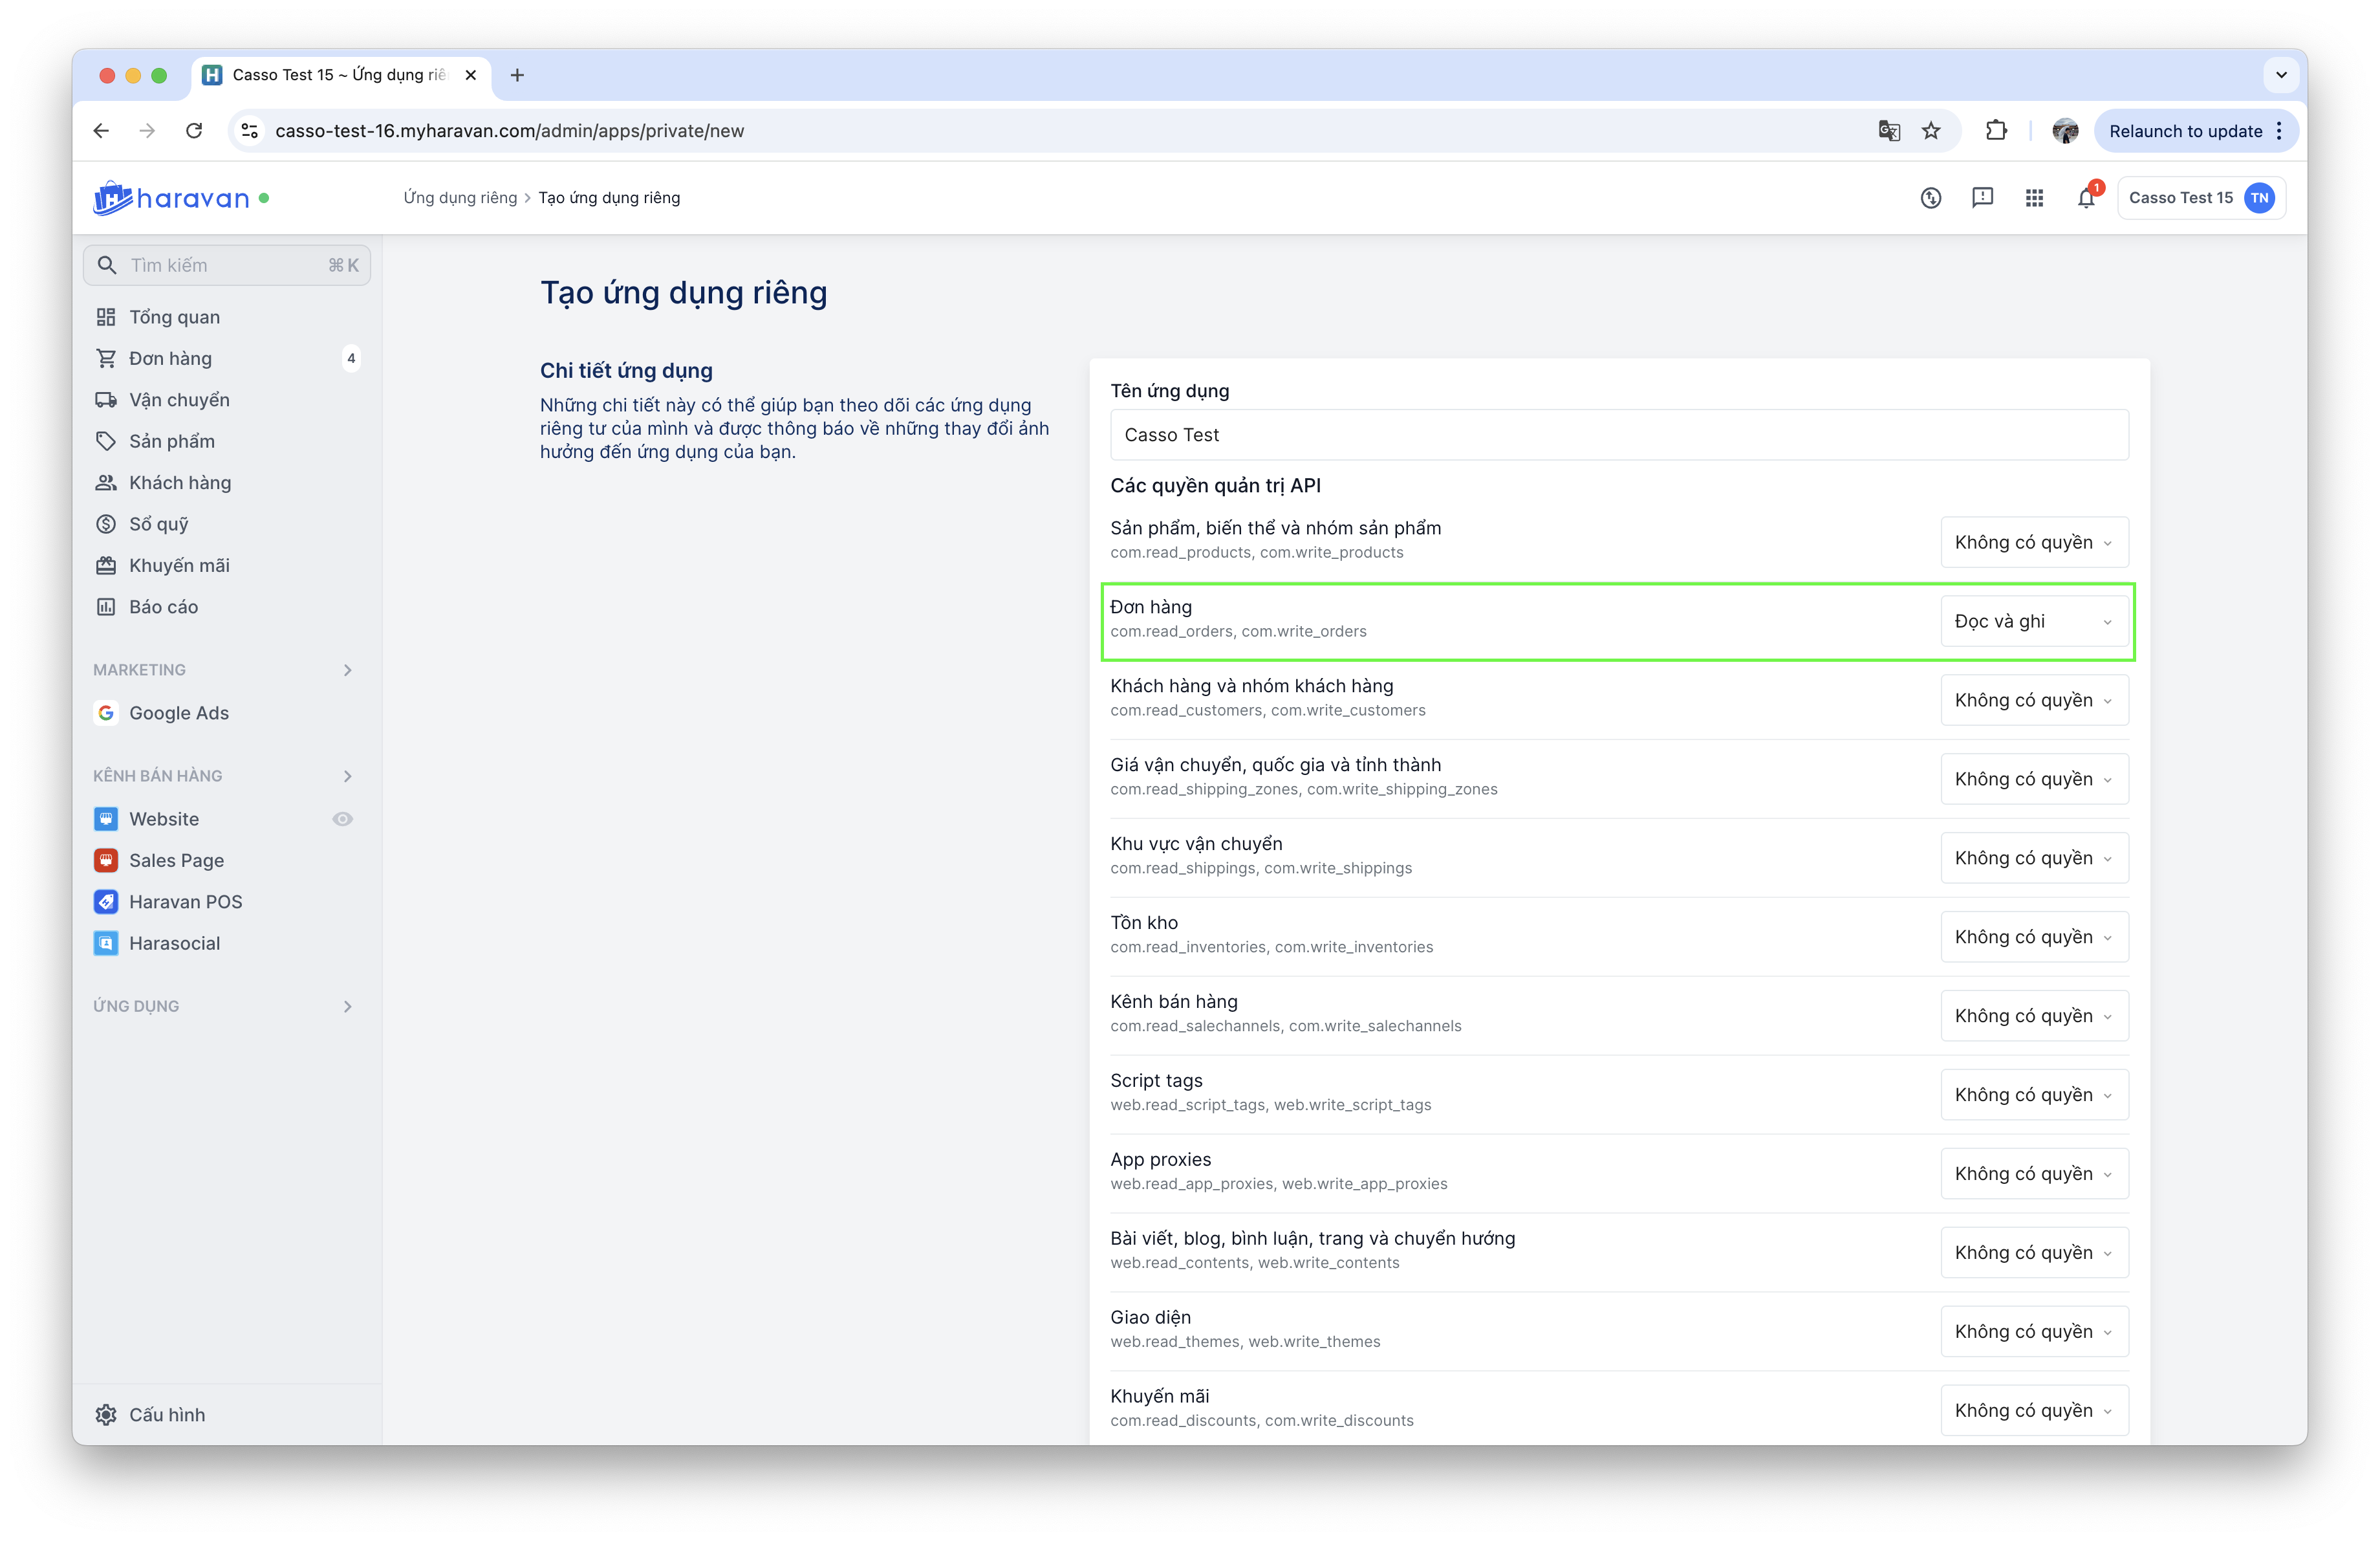Click Ứng dụng riêng breadcrumb link

[460, 198]
